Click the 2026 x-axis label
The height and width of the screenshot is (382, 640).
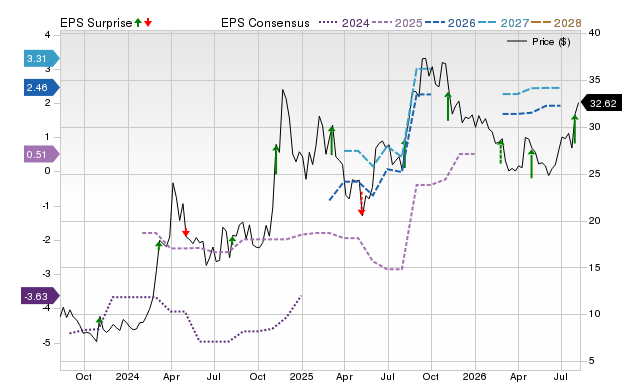click(x=474, y=376)
